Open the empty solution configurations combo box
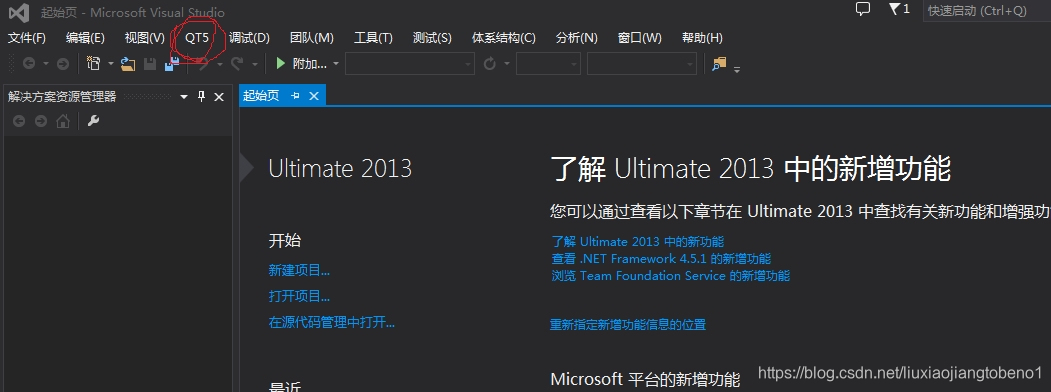 (x=410, y=64)
